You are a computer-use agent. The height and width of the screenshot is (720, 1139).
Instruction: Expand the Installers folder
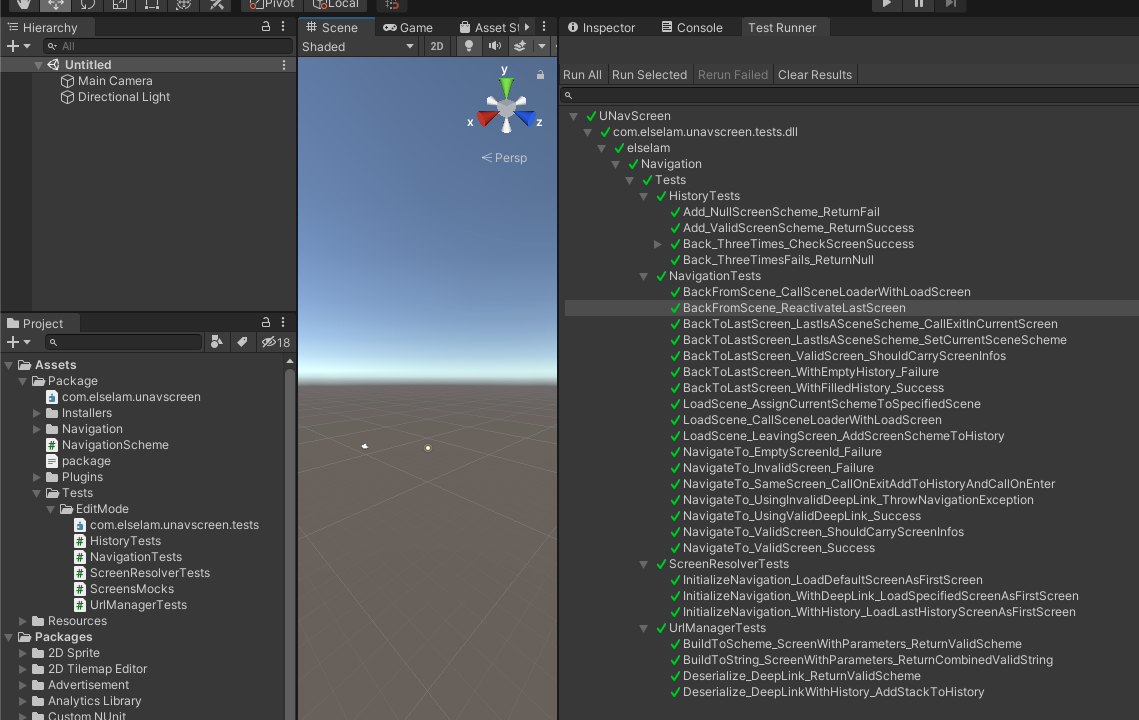click(x=37, y=413)
